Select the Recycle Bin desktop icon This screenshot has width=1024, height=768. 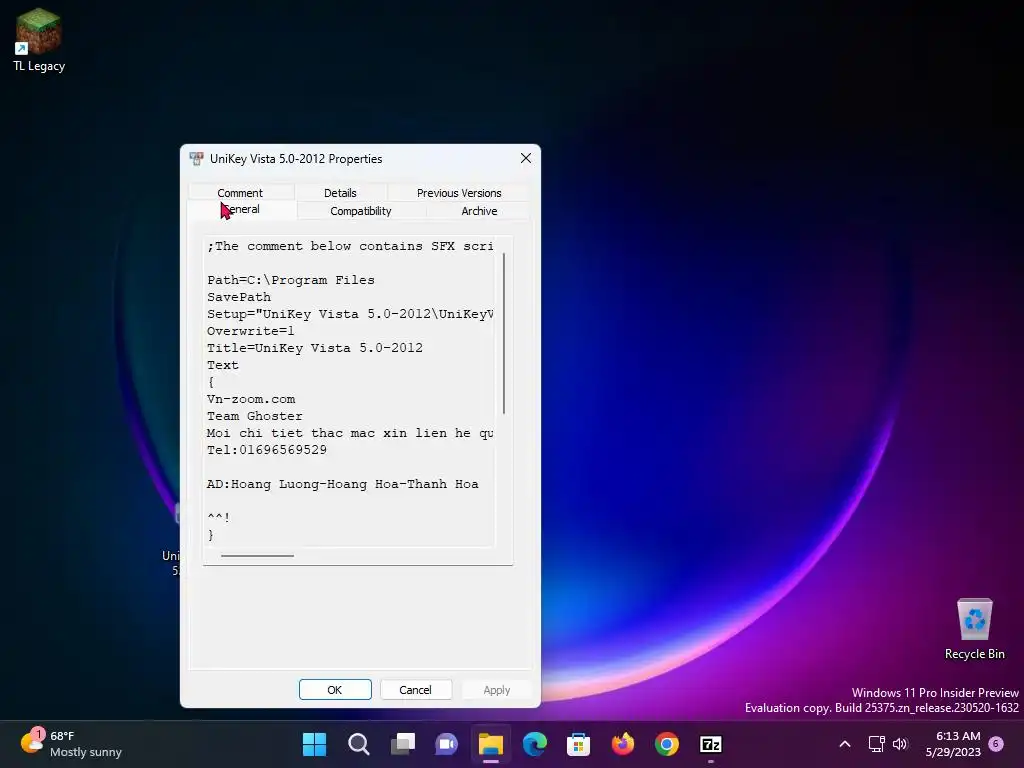pyautogui.click(x=974, y=629)
